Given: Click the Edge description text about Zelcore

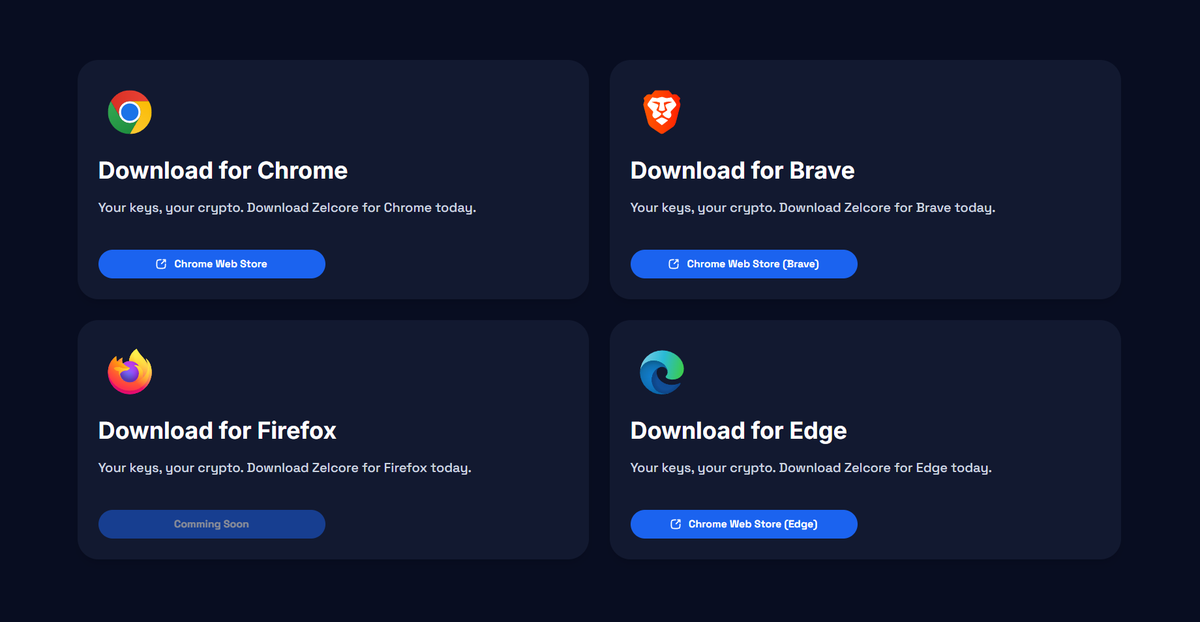Looking at the screenshot, I should [x=810, y=467].
